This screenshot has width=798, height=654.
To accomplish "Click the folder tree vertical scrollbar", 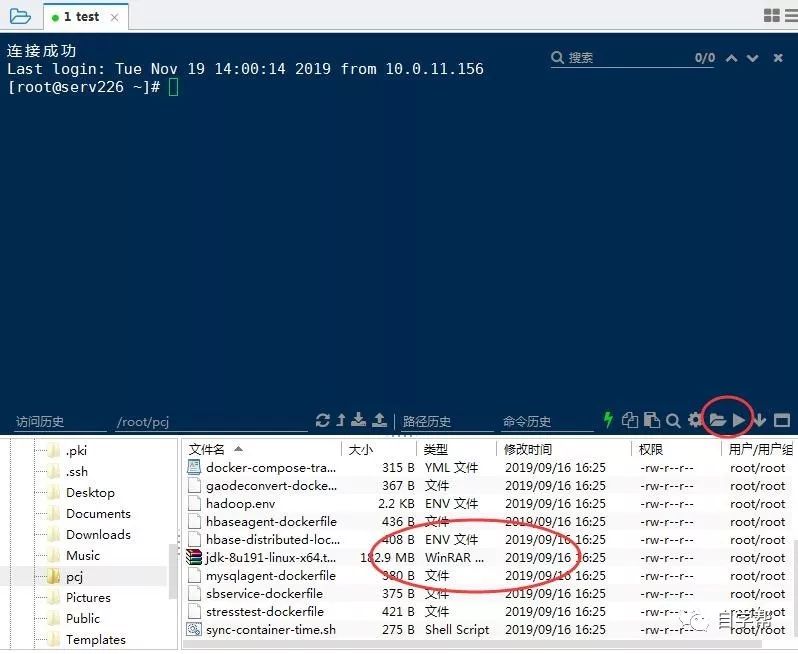I will click(173, 571).
